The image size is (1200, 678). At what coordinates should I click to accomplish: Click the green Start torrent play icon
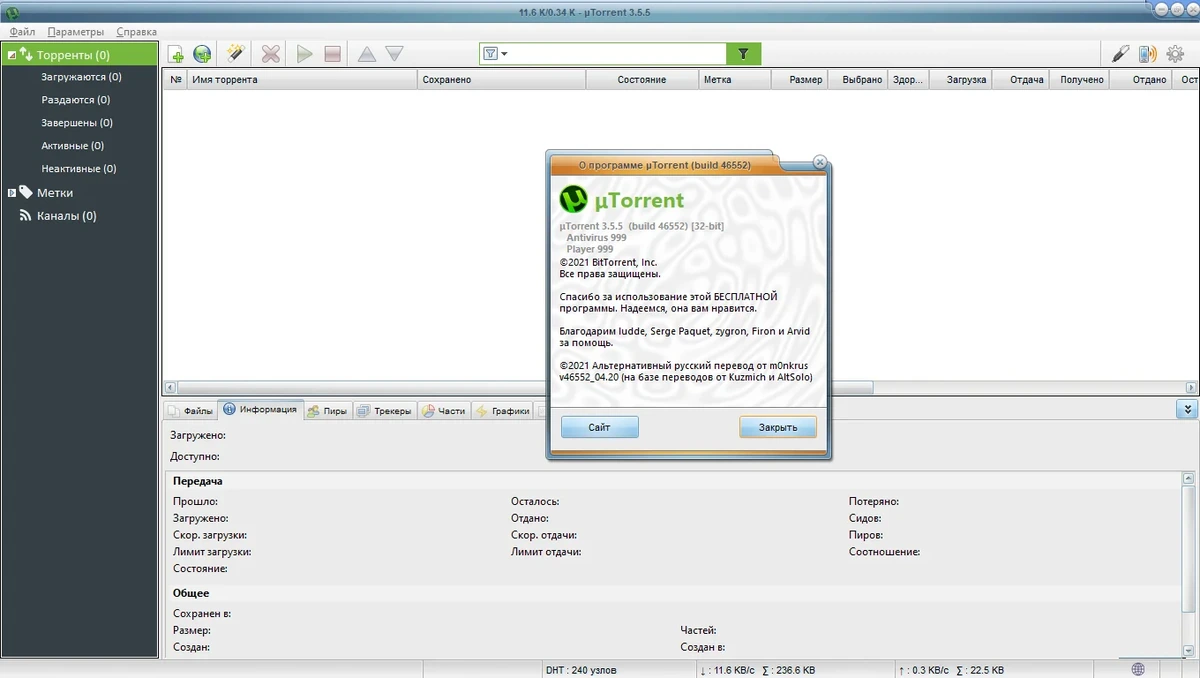click(305, 54)
